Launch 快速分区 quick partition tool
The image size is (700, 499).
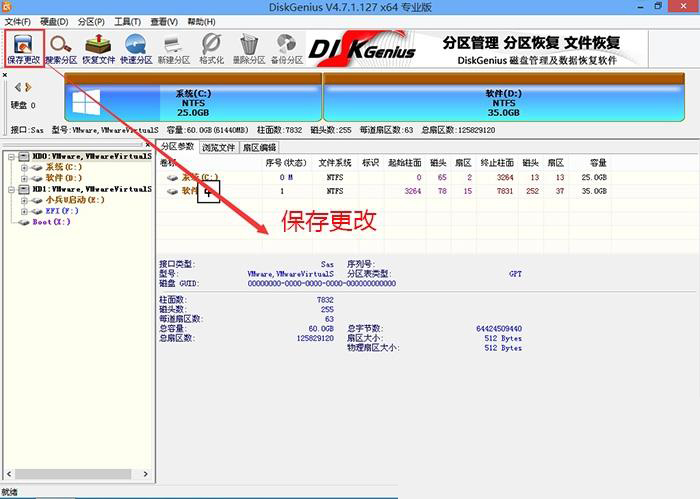click(x=136, y=47)
